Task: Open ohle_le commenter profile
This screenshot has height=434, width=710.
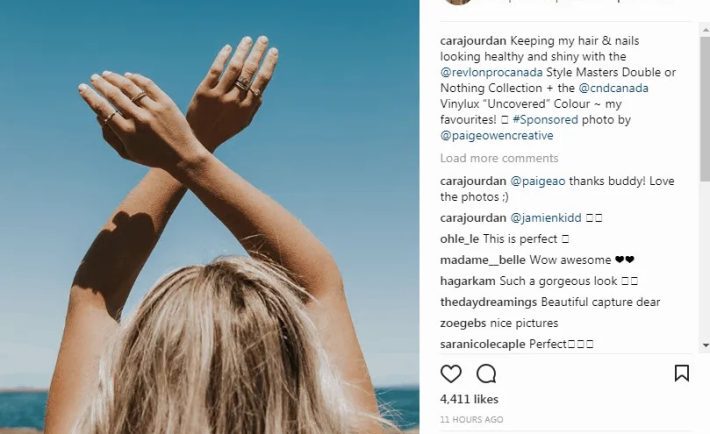Action: click(459, 239)
